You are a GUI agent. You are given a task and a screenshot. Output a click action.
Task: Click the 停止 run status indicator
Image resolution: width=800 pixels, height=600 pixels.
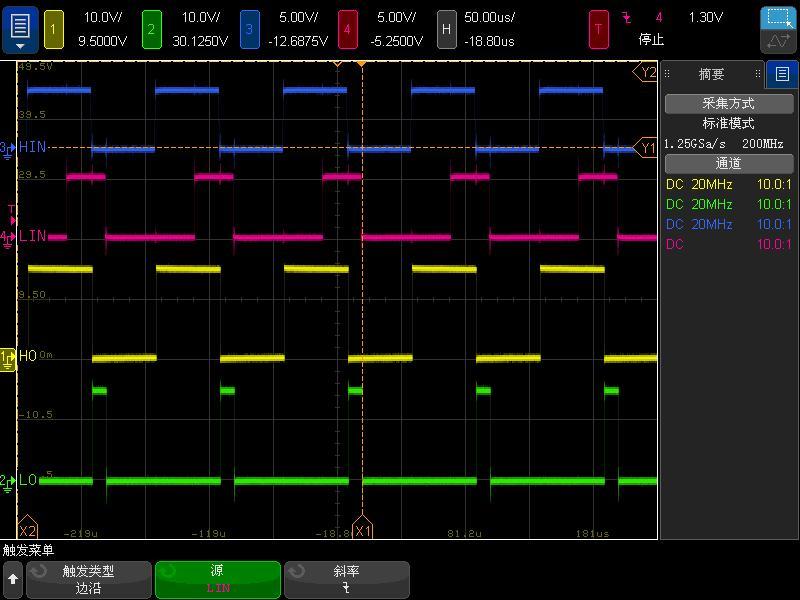[x=652, y=40]
